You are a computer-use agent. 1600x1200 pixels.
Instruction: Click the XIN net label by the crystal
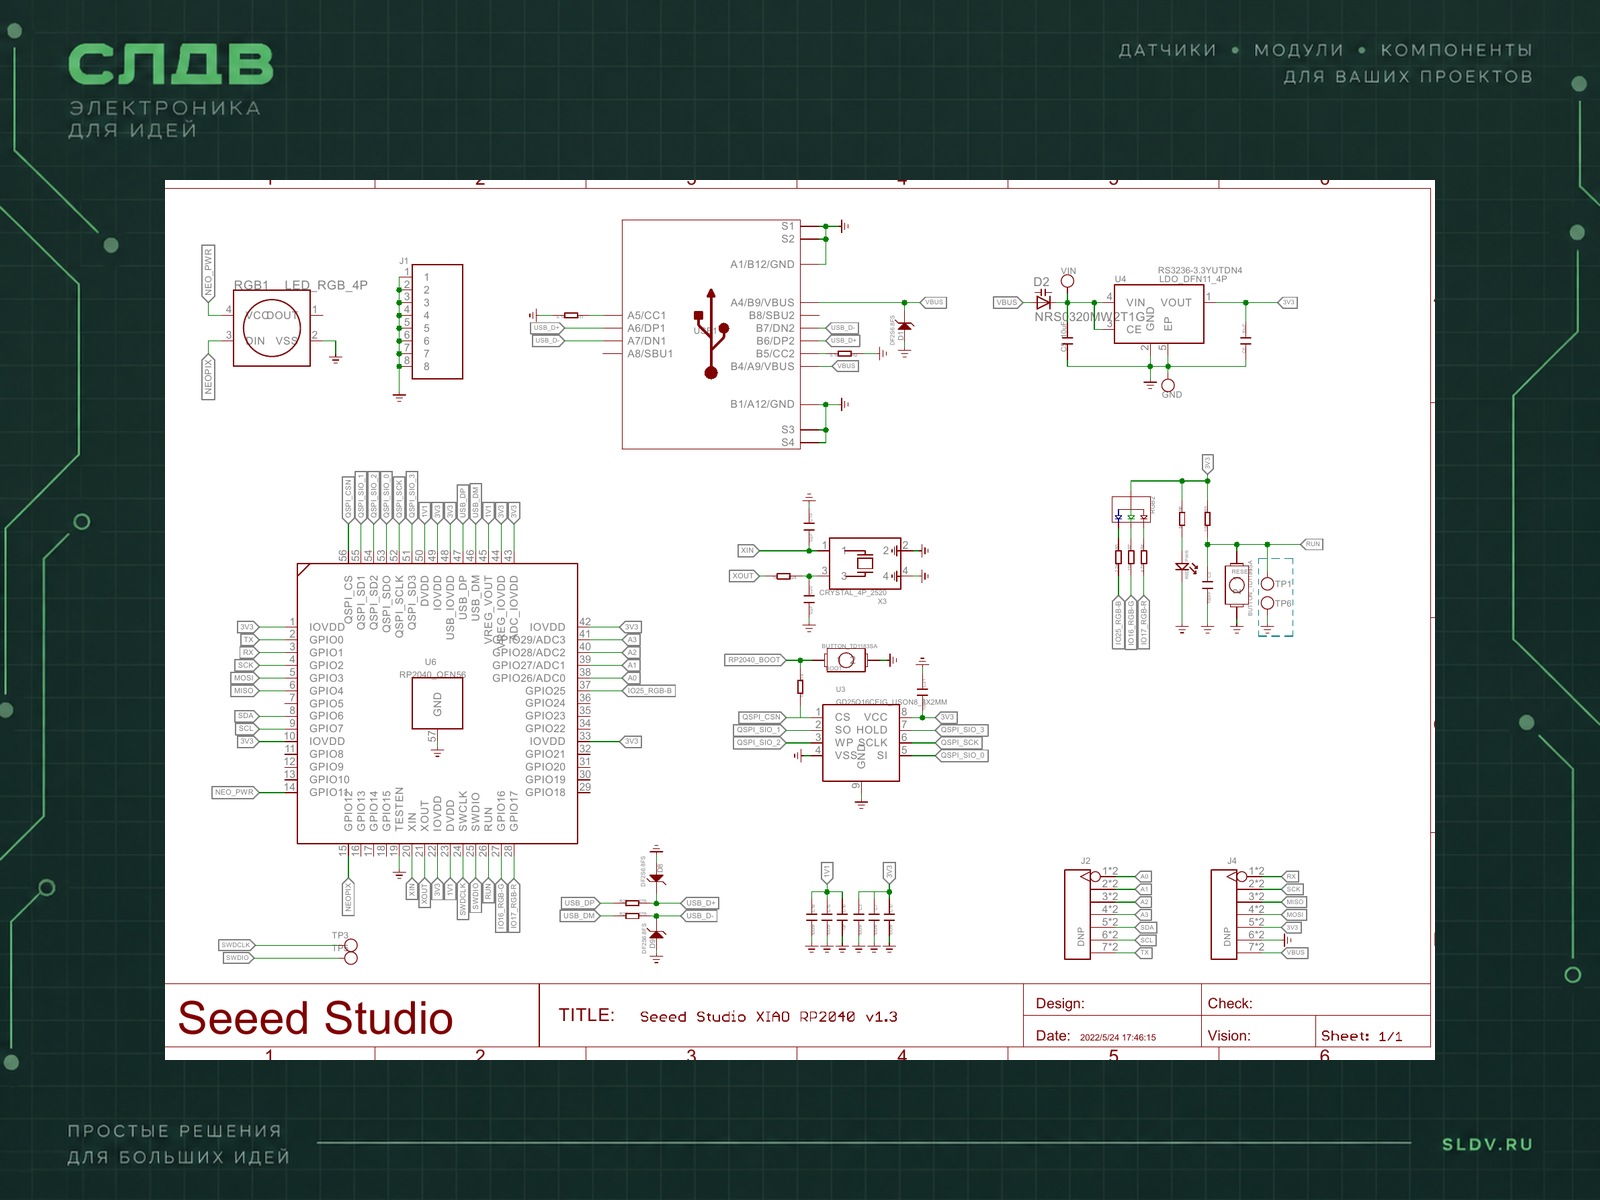(748, 551)
